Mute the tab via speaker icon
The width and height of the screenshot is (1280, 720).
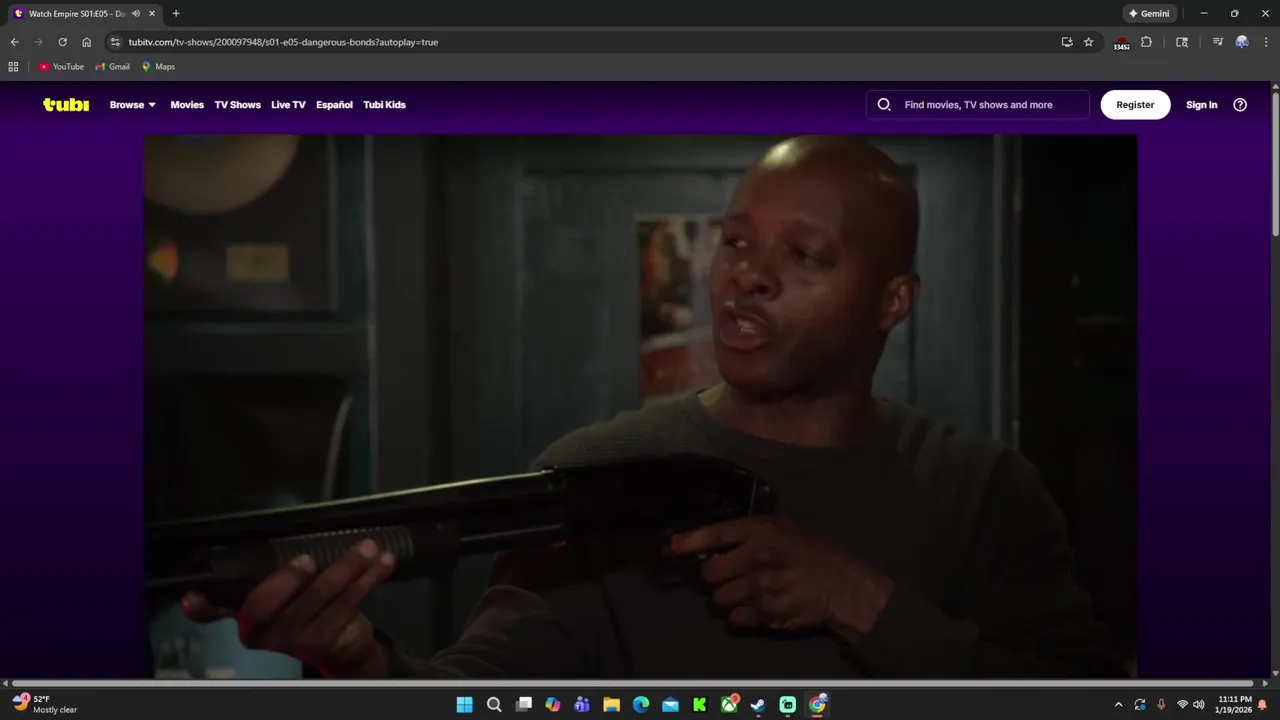(136, 14)
